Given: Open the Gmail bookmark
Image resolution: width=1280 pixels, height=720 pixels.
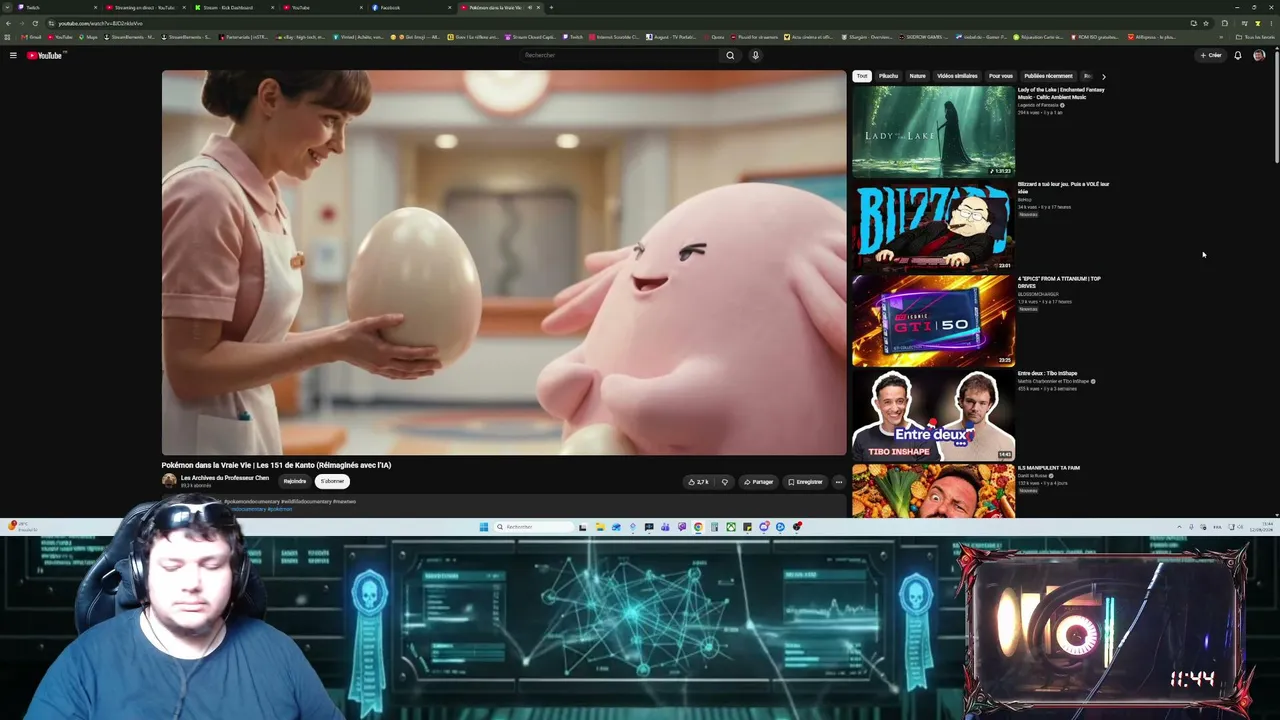Looking at the screenshot, I should tap(31, 37).
